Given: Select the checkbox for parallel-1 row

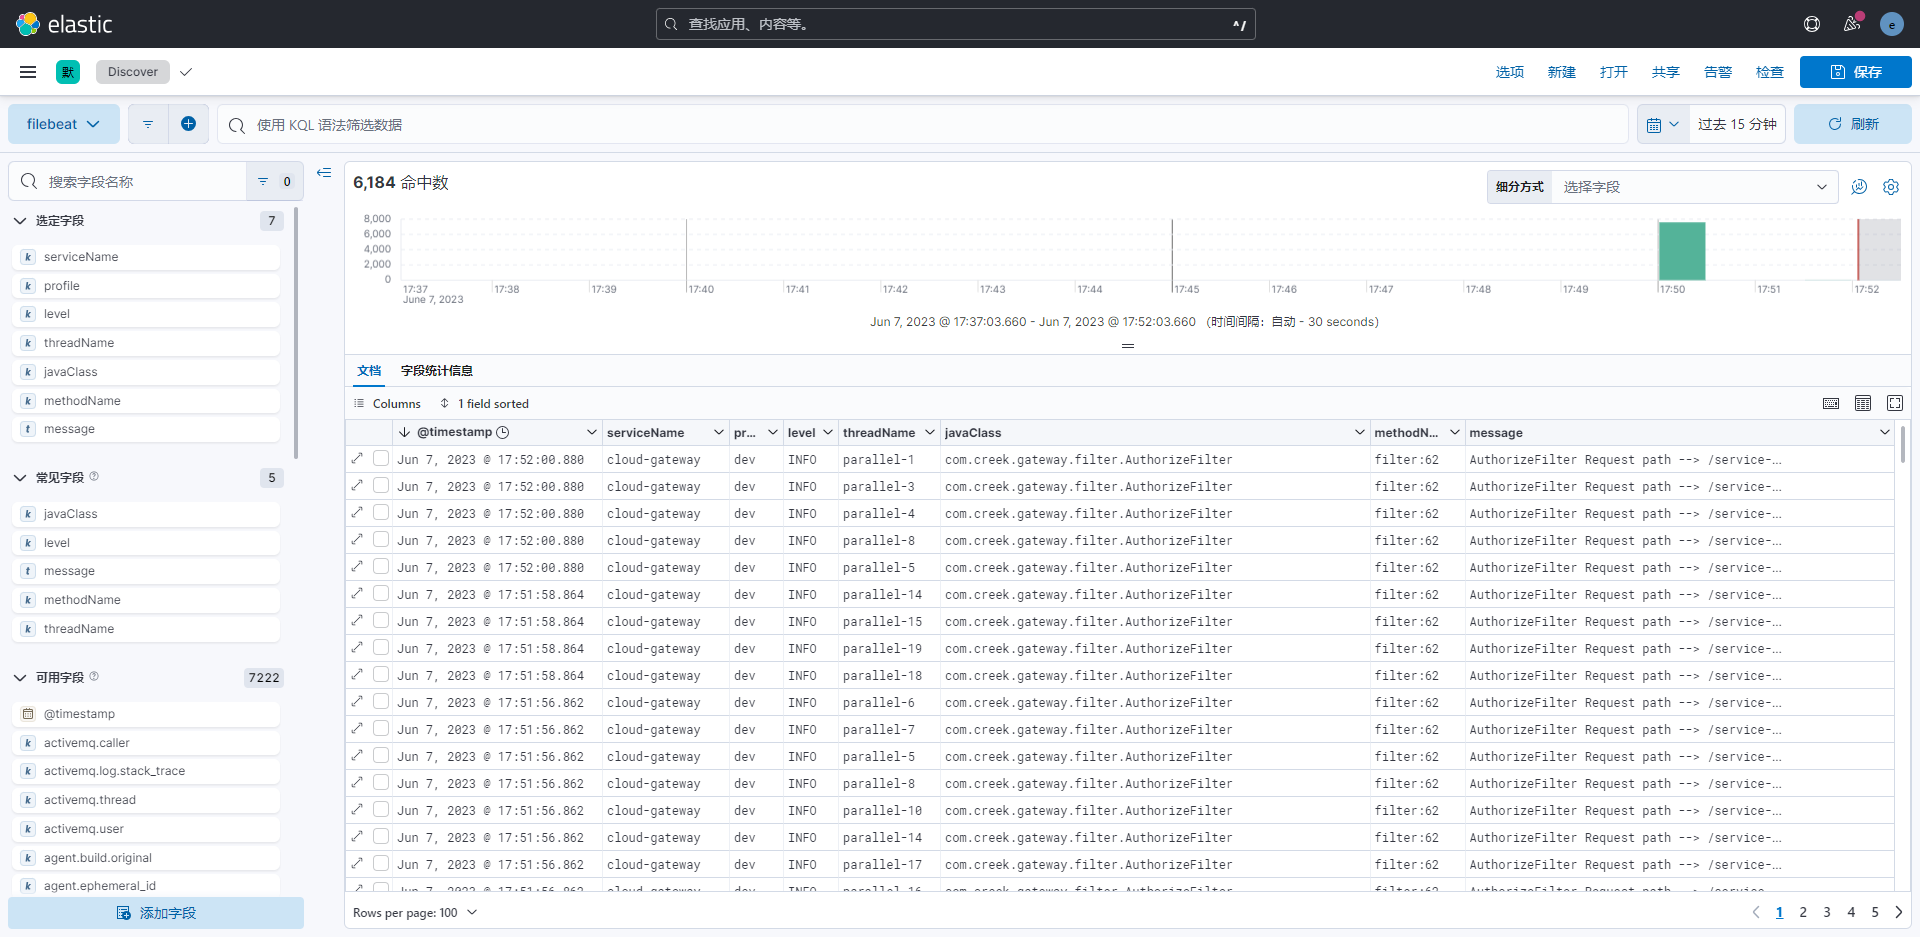Looking at the screenshot, I should click(381, 458).
